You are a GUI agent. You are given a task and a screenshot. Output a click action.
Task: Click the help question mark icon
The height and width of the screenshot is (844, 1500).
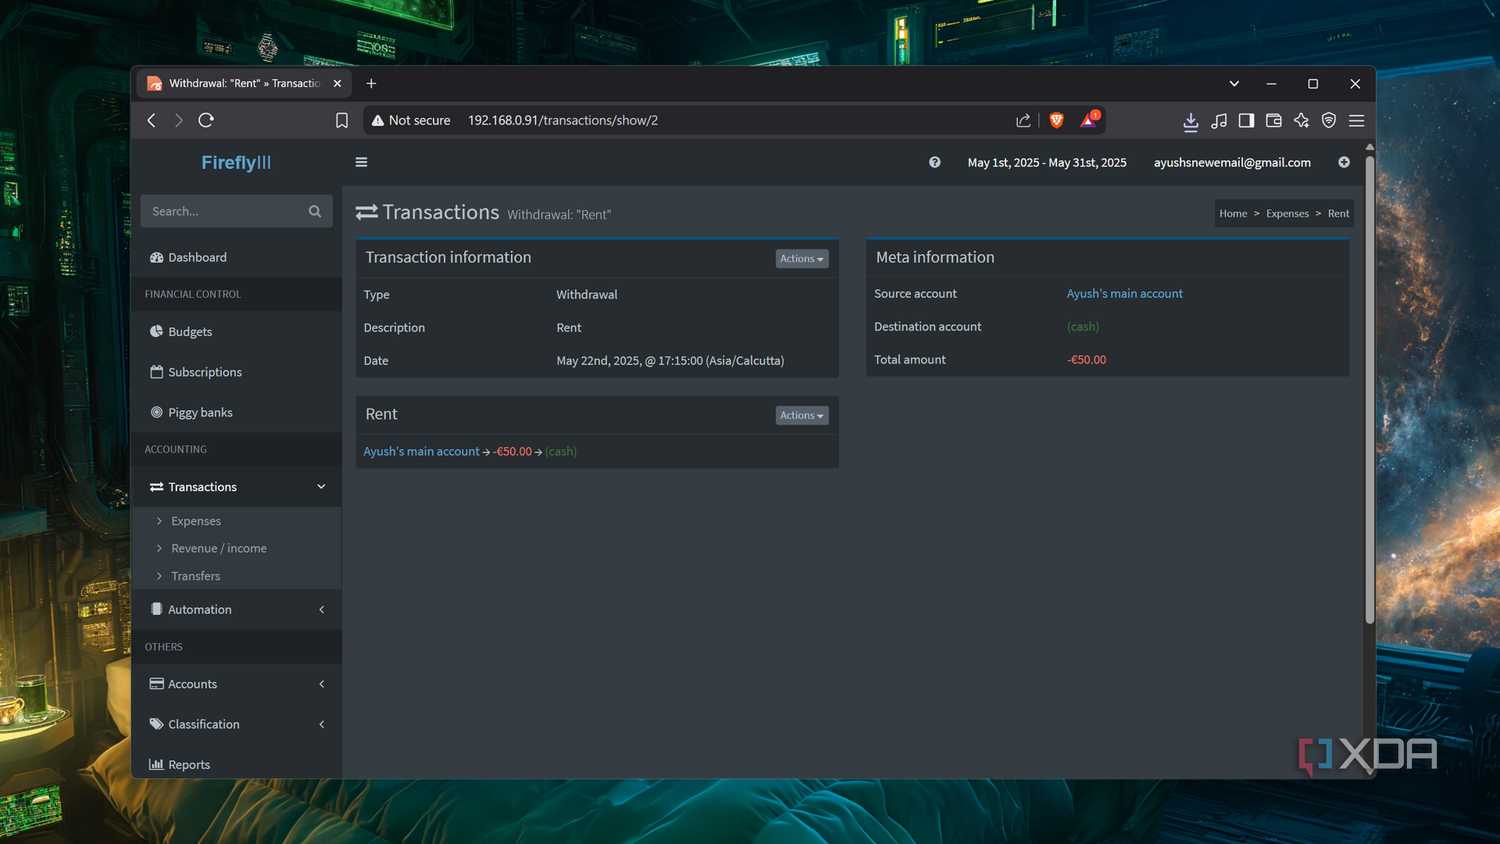click(935, 162)
